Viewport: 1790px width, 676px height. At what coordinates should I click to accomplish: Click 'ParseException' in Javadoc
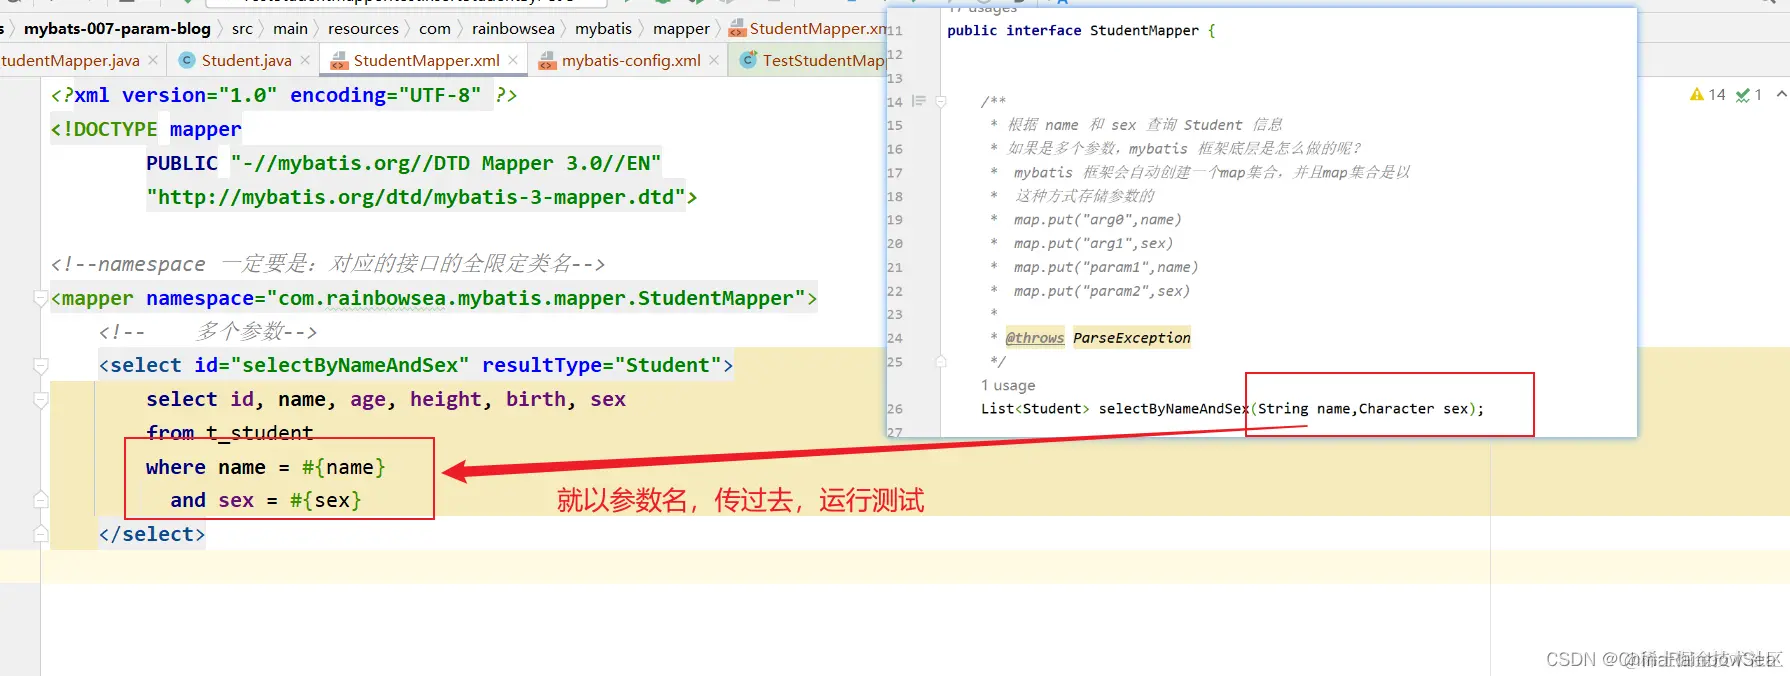pyautogui.click(x=1132, y=338)
